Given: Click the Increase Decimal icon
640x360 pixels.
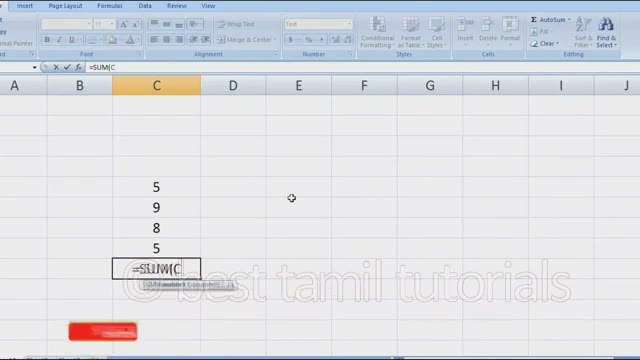Looking at the screenshot, I should pyautogui.click(x=336, y=40).
